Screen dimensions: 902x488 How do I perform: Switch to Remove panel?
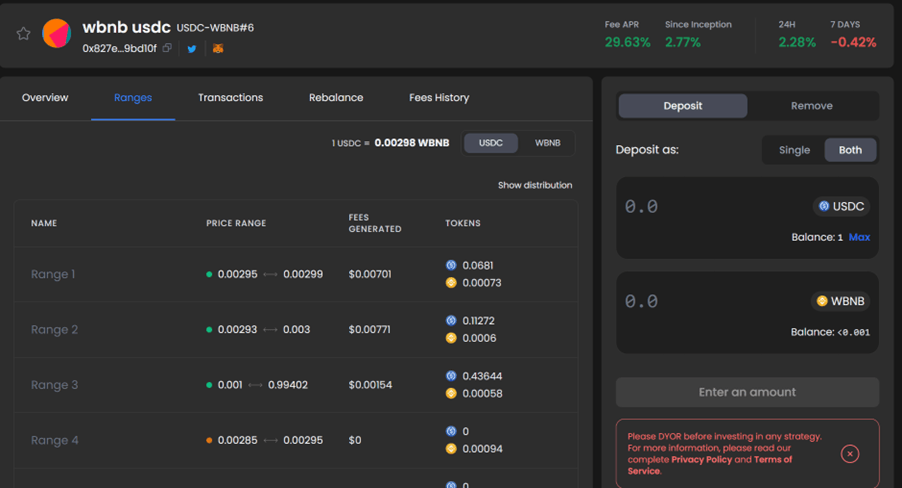coord(812,106)
